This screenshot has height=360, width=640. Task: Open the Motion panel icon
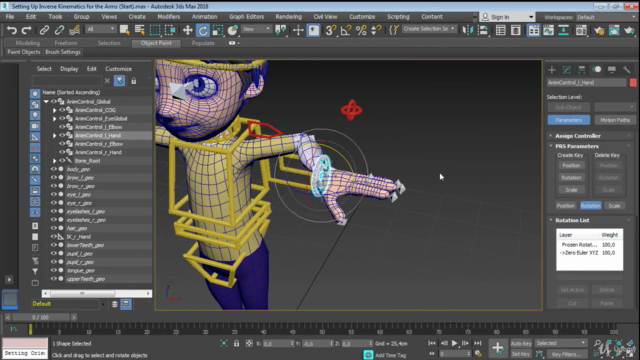(597, 70)
